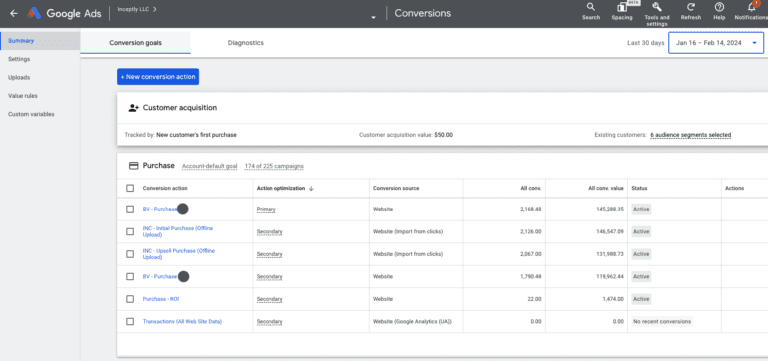768x361 pixels.
Task: Expand the Inceptly LLC account chevron
Action: 155,9
